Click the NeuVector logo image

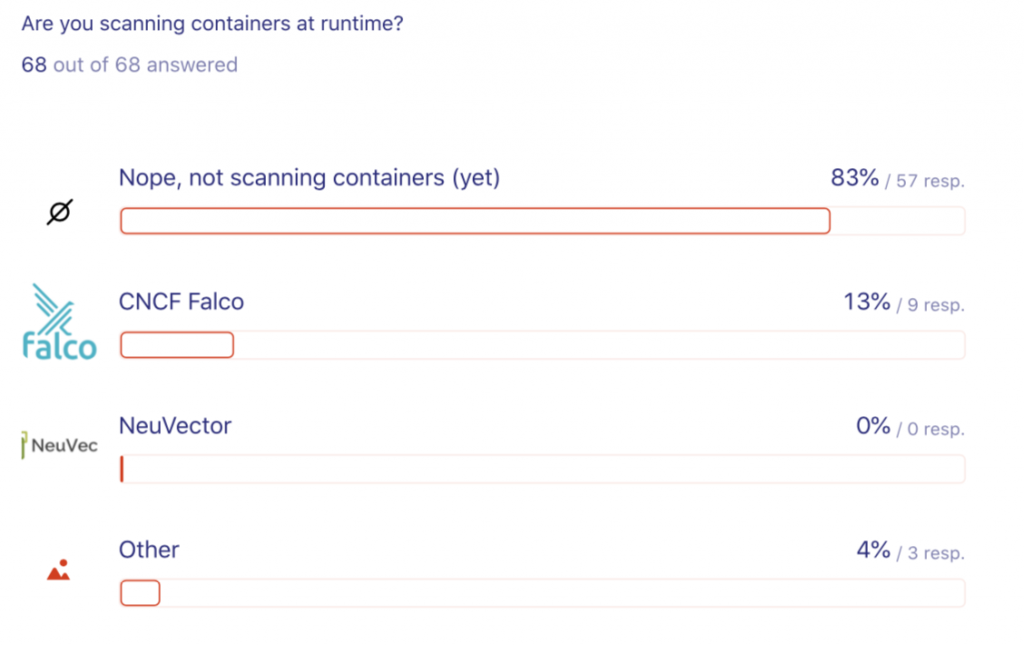tap(60, 445)
